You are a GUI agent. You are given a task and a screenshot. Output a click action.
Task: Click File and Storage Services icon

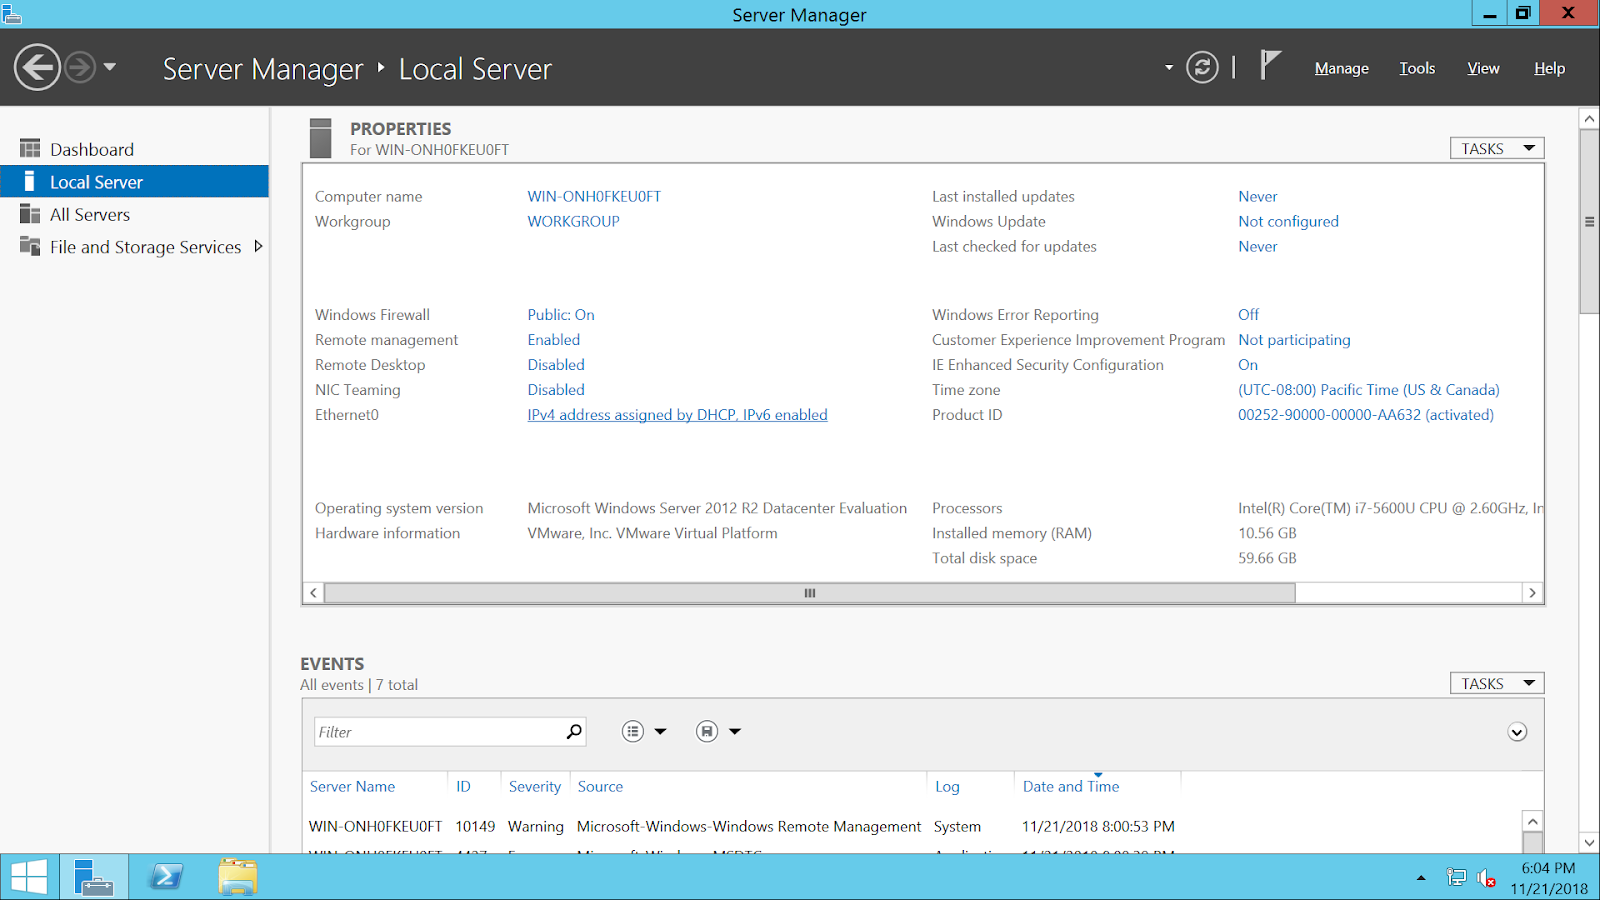29,246
